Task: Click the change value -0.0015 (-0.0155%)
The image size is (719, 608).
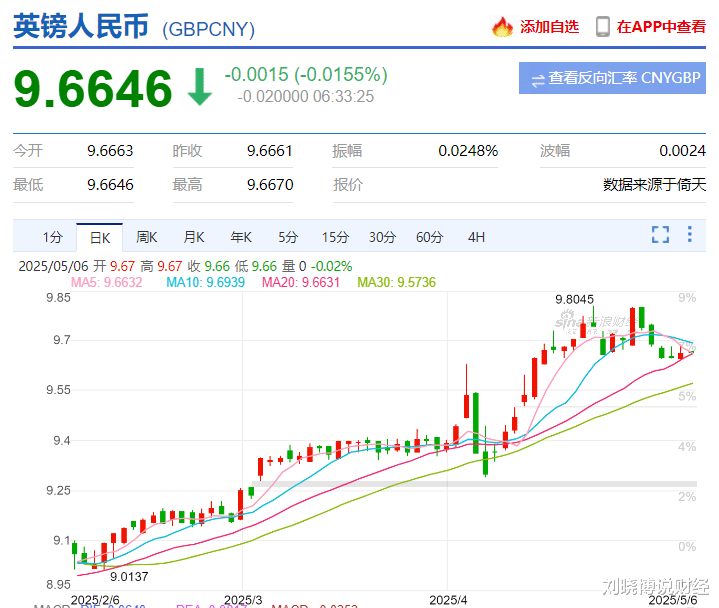Action: point(306,74)
